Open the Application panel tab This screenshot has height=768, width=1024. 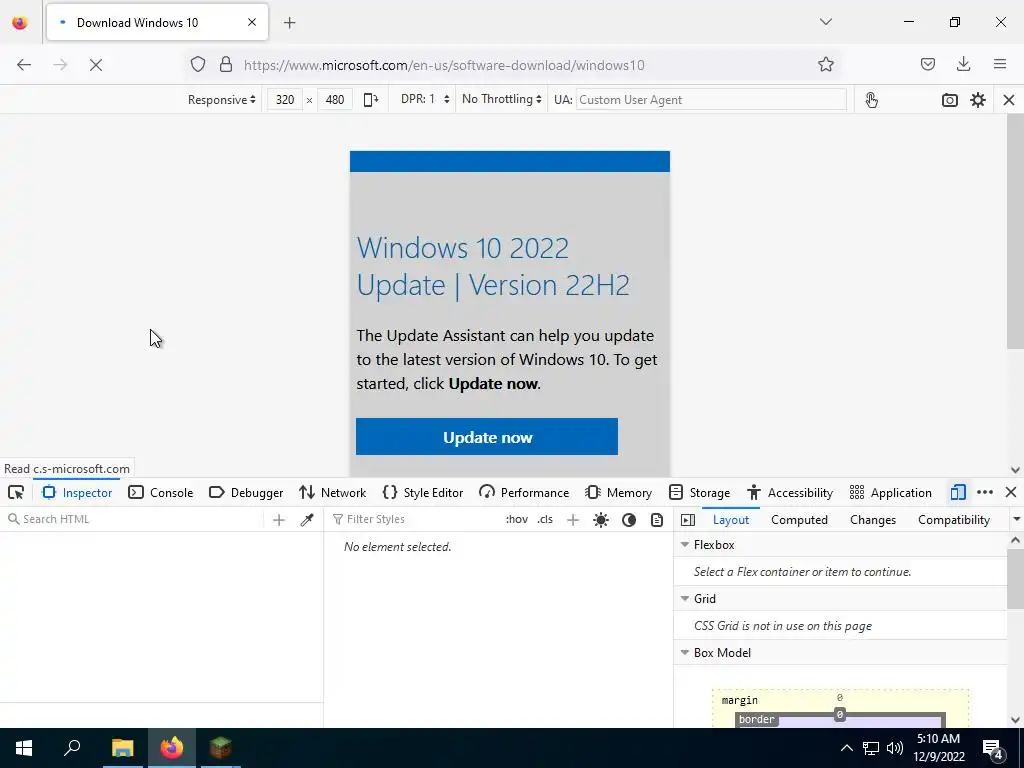(890, 492)
